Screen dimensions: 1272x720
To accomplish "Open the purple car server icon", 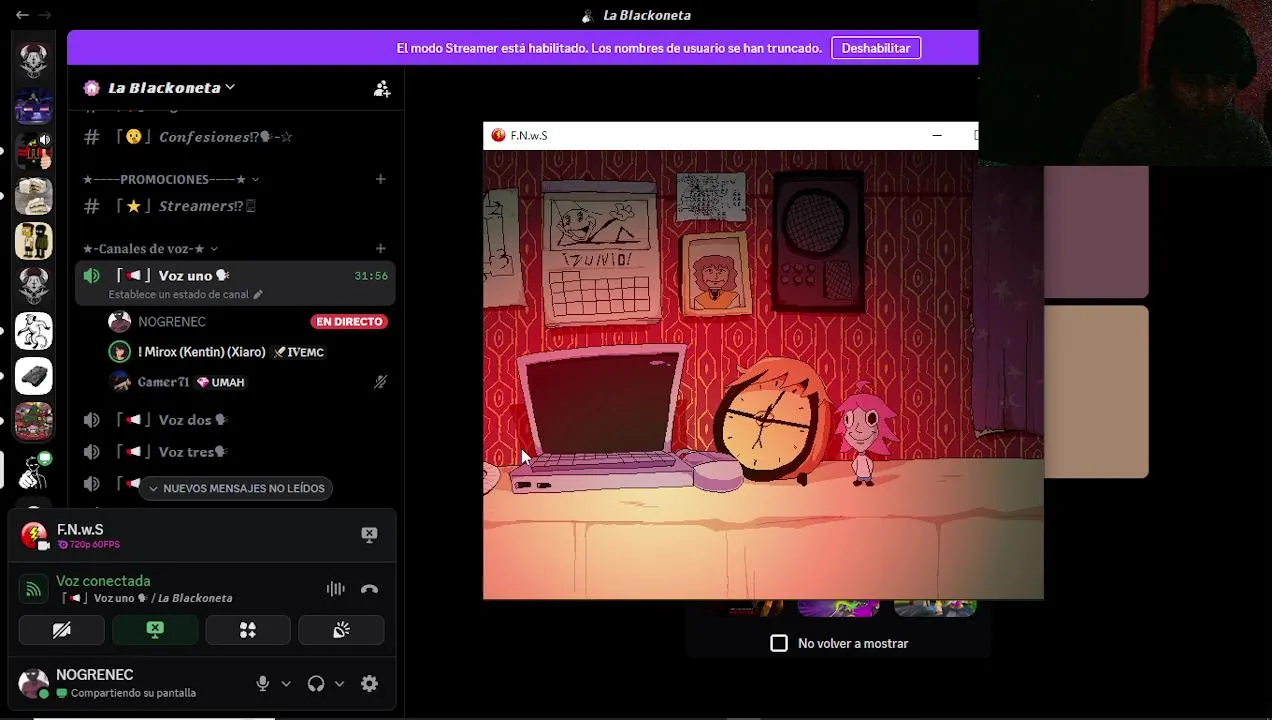I will [34, 106].
